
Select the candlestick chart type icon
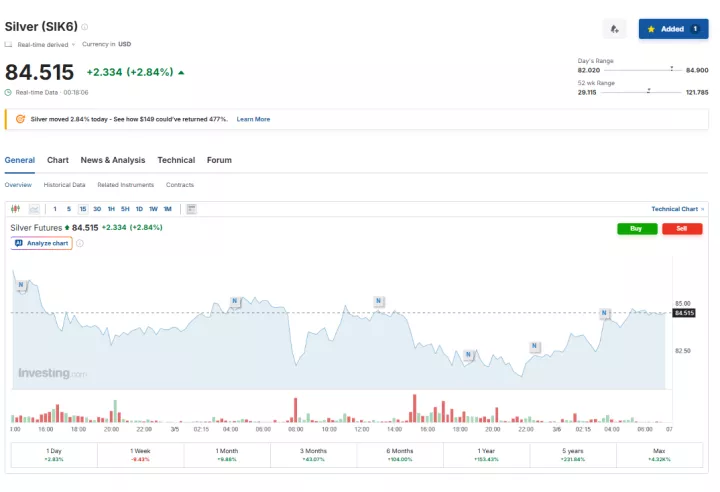tap(15, 209)
